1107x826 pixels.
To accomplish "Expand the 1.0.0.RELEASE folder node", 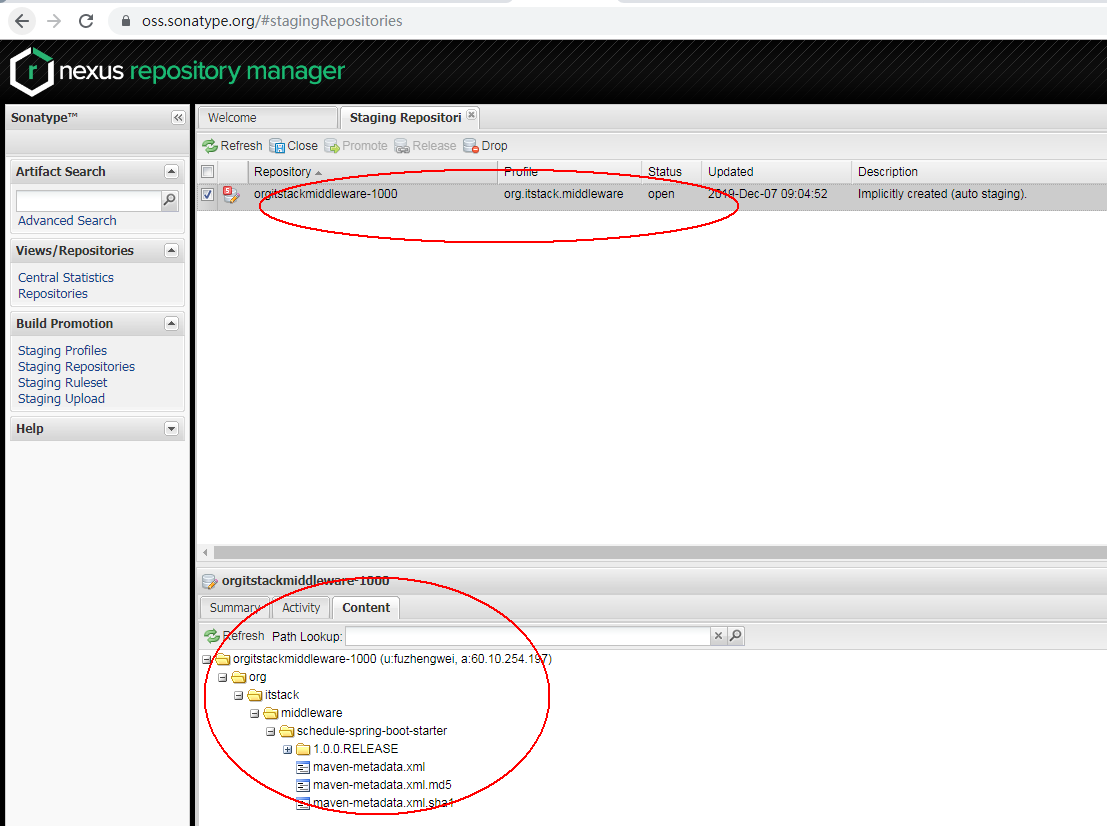I will click(x=287, y=749).
